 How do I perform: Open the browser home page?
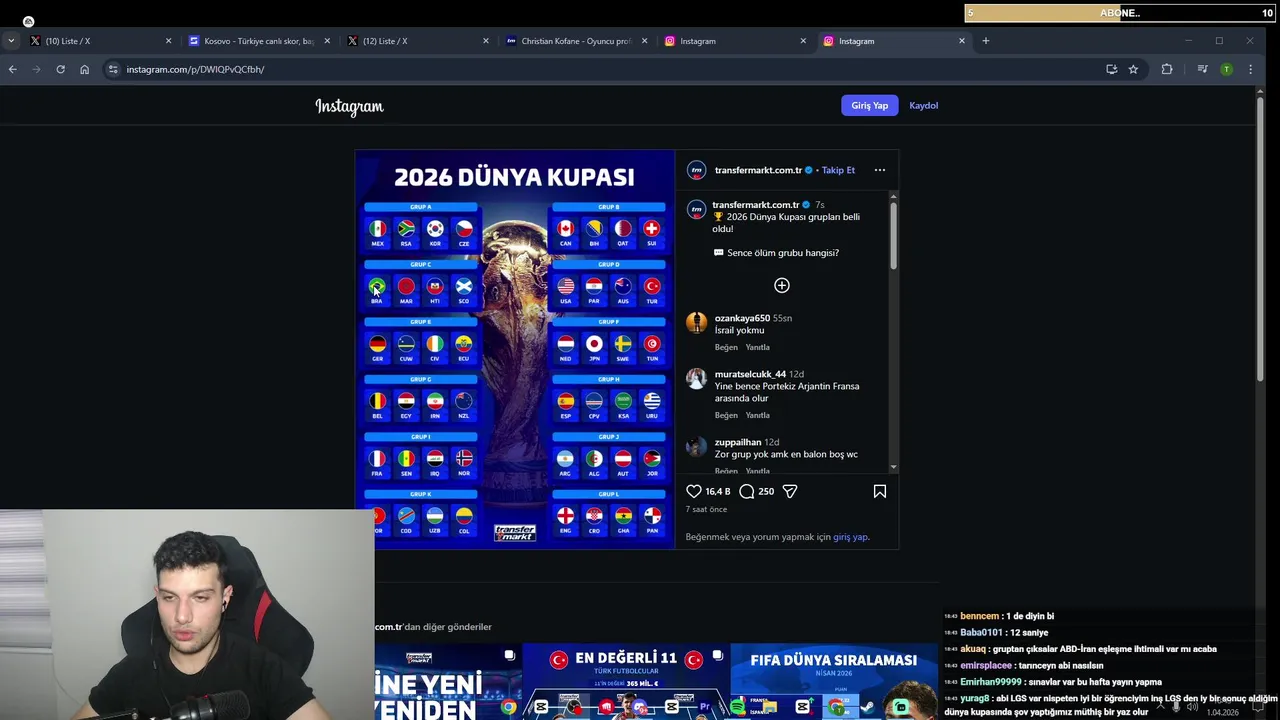tap(84, 69)
